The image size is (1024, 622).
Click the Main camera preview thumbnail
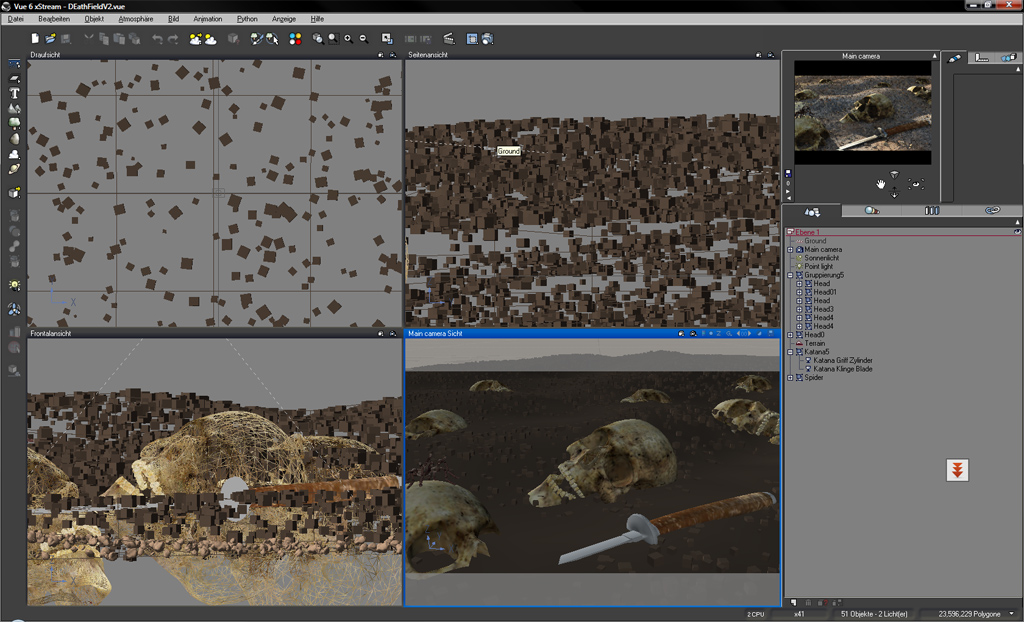(862, 112)
